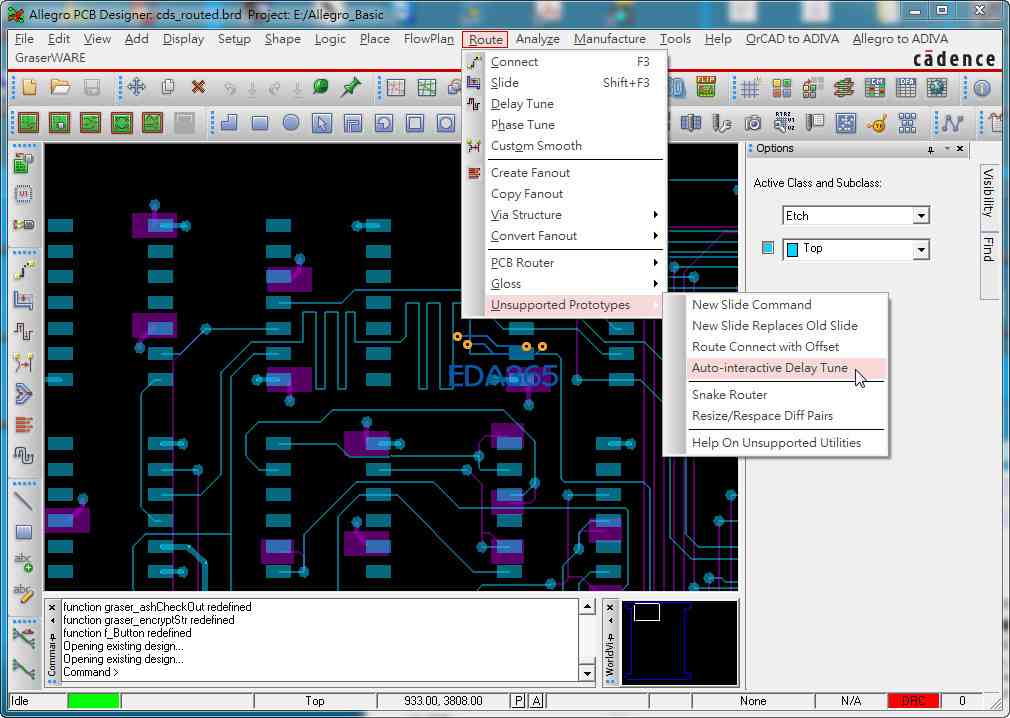Image resolution: width=1010 pixels, height=718 pixels.
Task: Toggle the A button in status bar
Action: pyautogui.click(x=537, y=701)
